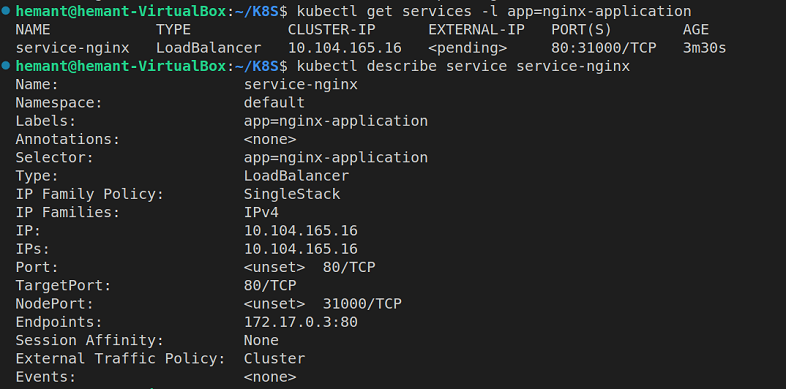Click the None value beside Session Affinity
This screenshot has height=389, width=786.
261,340
